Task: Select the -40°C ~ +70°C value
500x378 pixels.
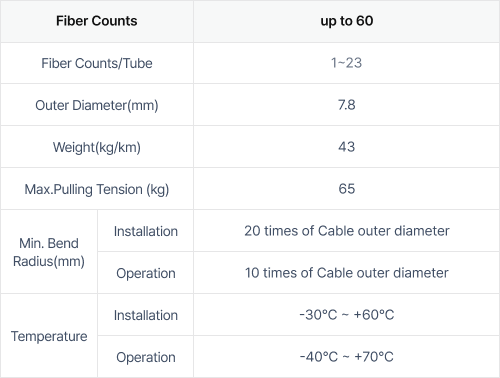Action: click(347, 357)
